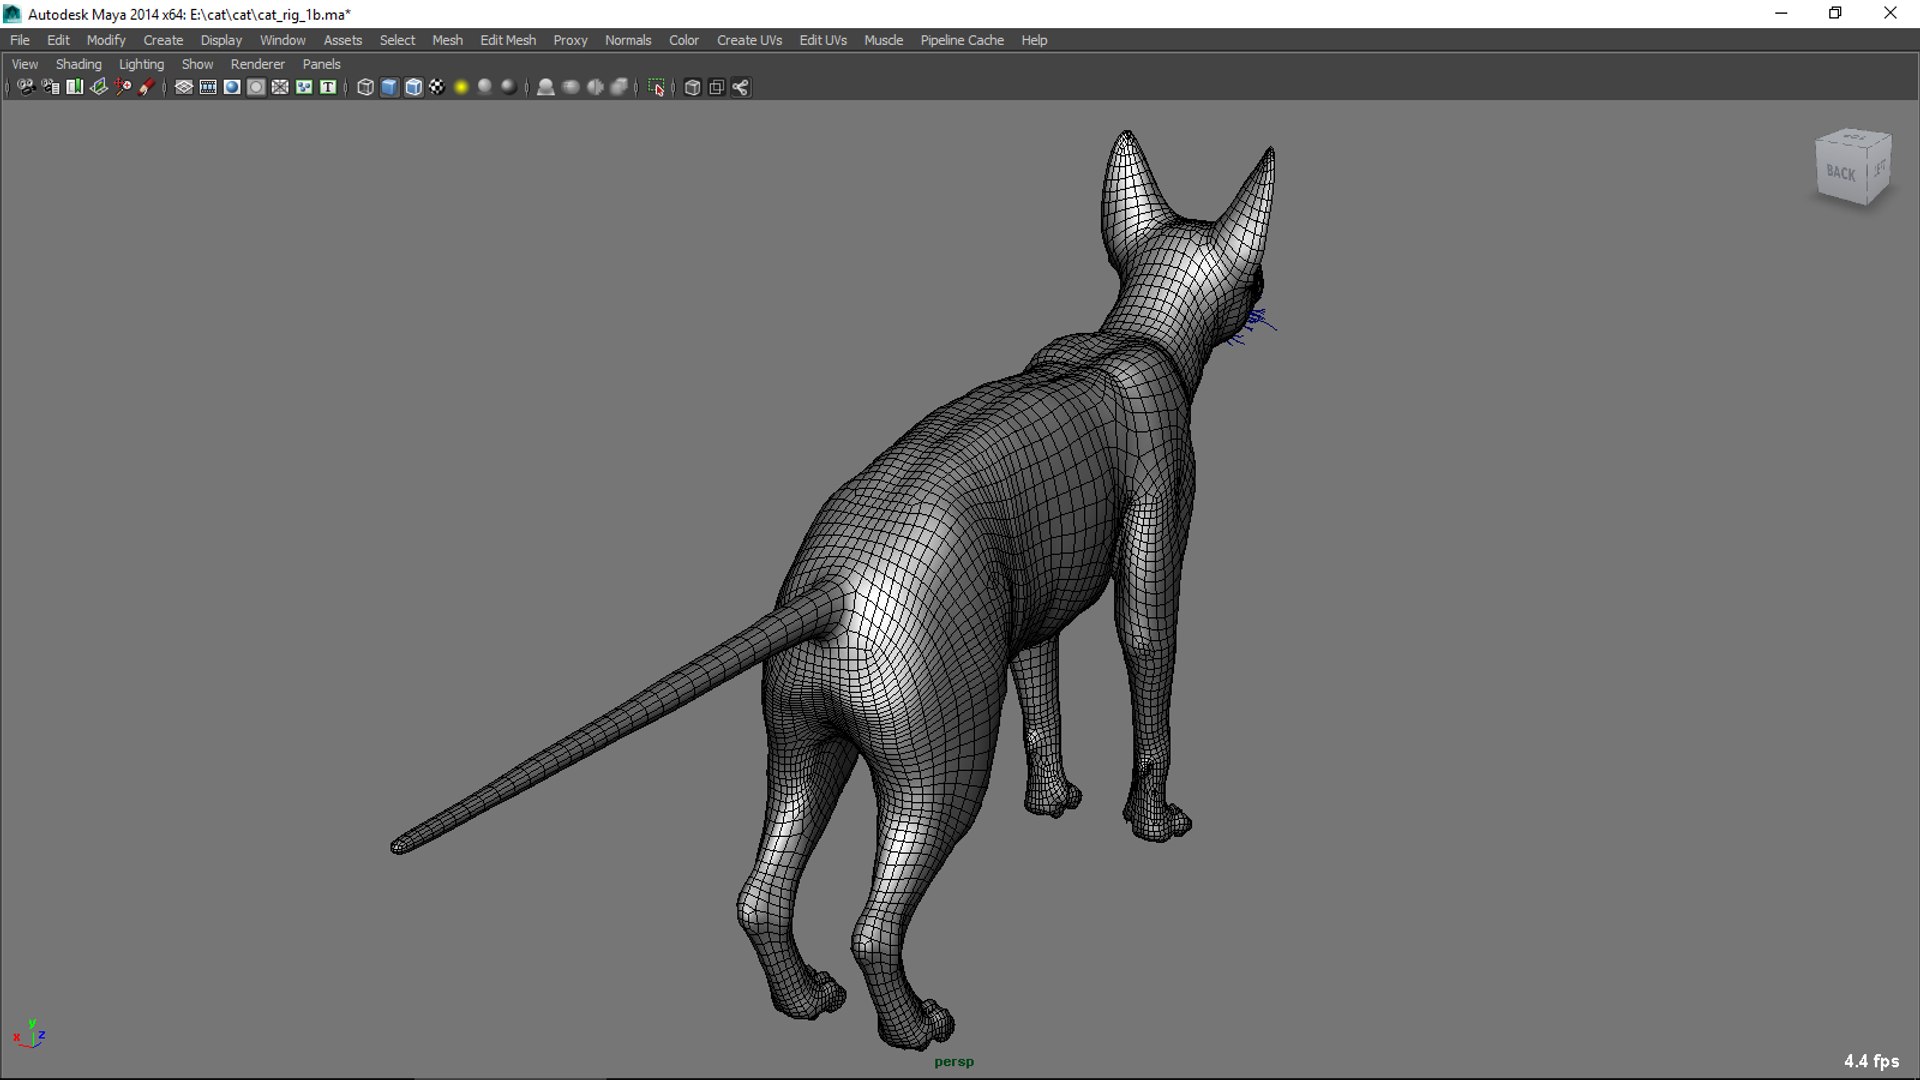
Task: Click Isolate Select icon
Action: [656, 87]
